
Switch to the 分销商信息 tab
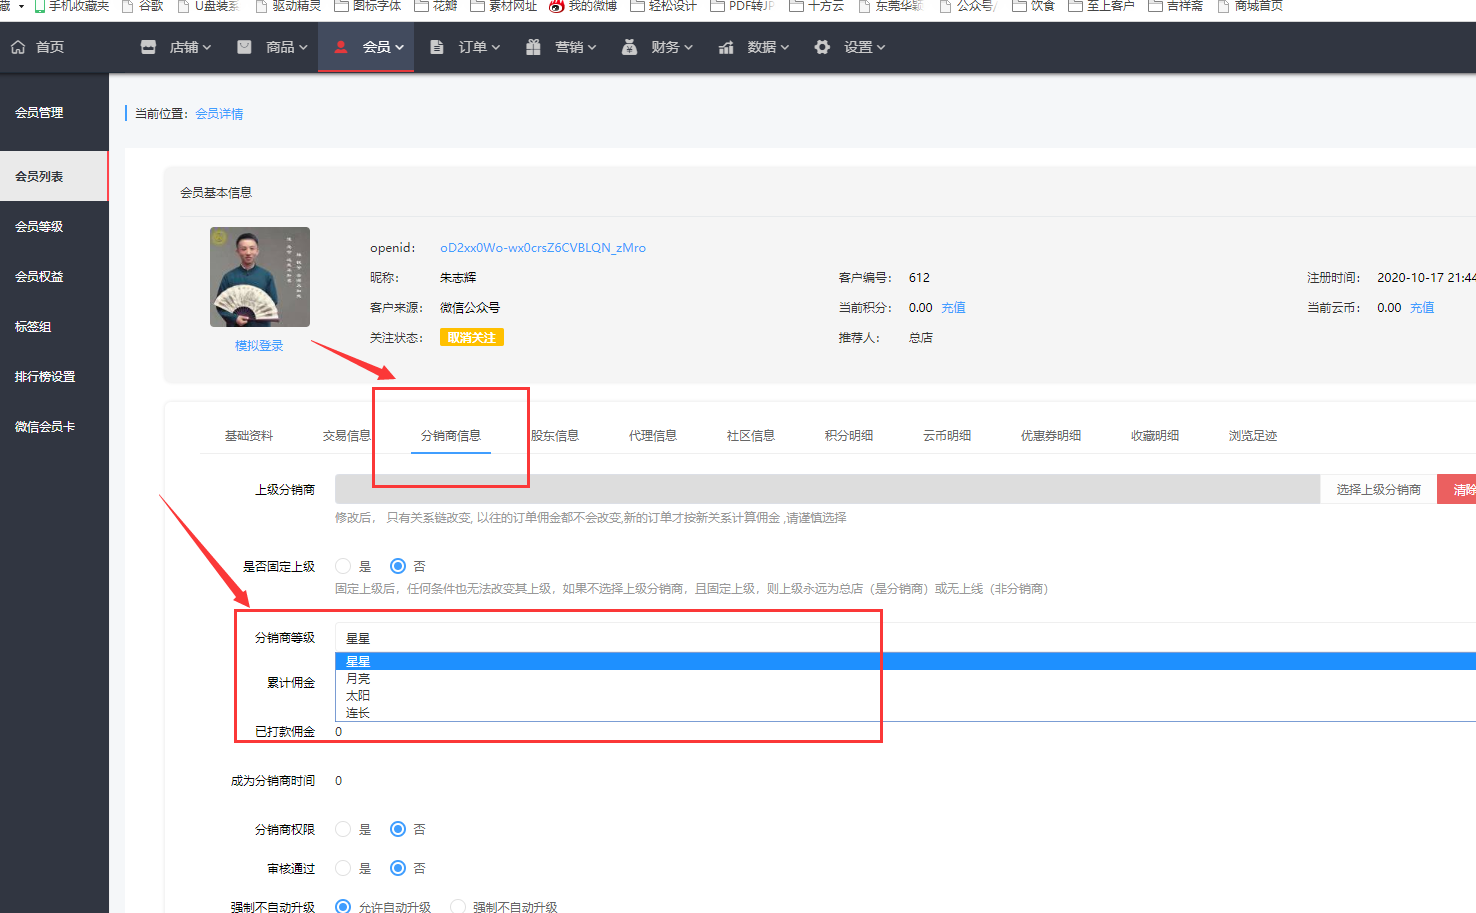click(x=451, y=435)
